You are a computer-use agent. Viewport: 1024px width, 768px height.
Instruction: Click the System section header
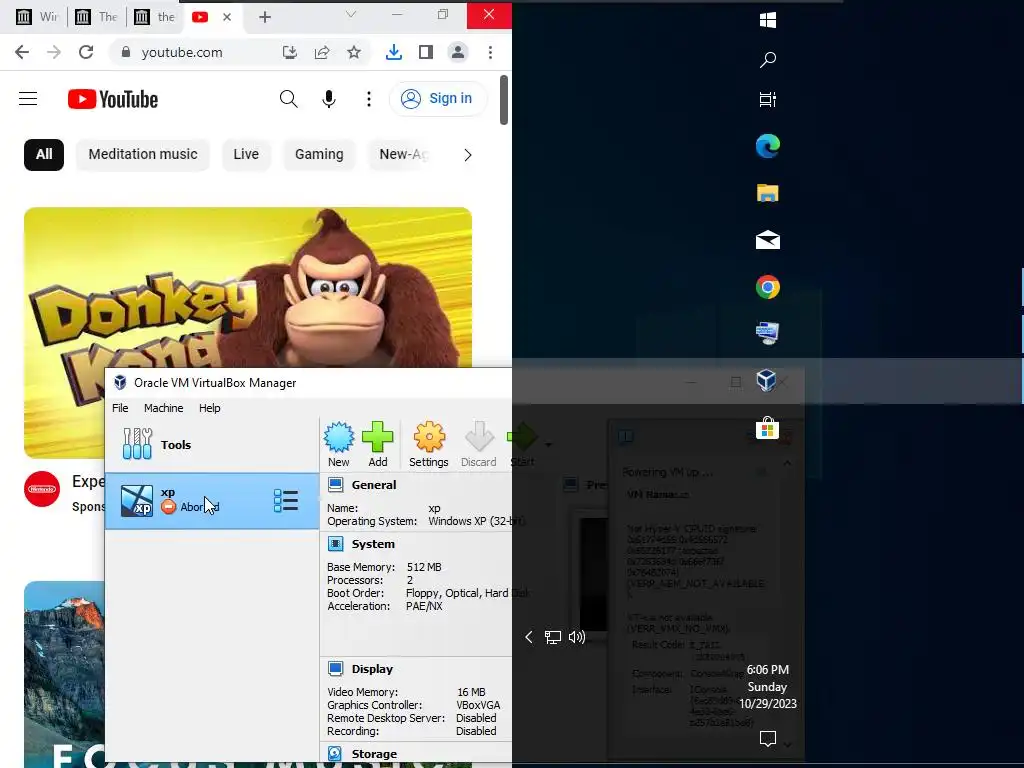[x=373, y=544]
